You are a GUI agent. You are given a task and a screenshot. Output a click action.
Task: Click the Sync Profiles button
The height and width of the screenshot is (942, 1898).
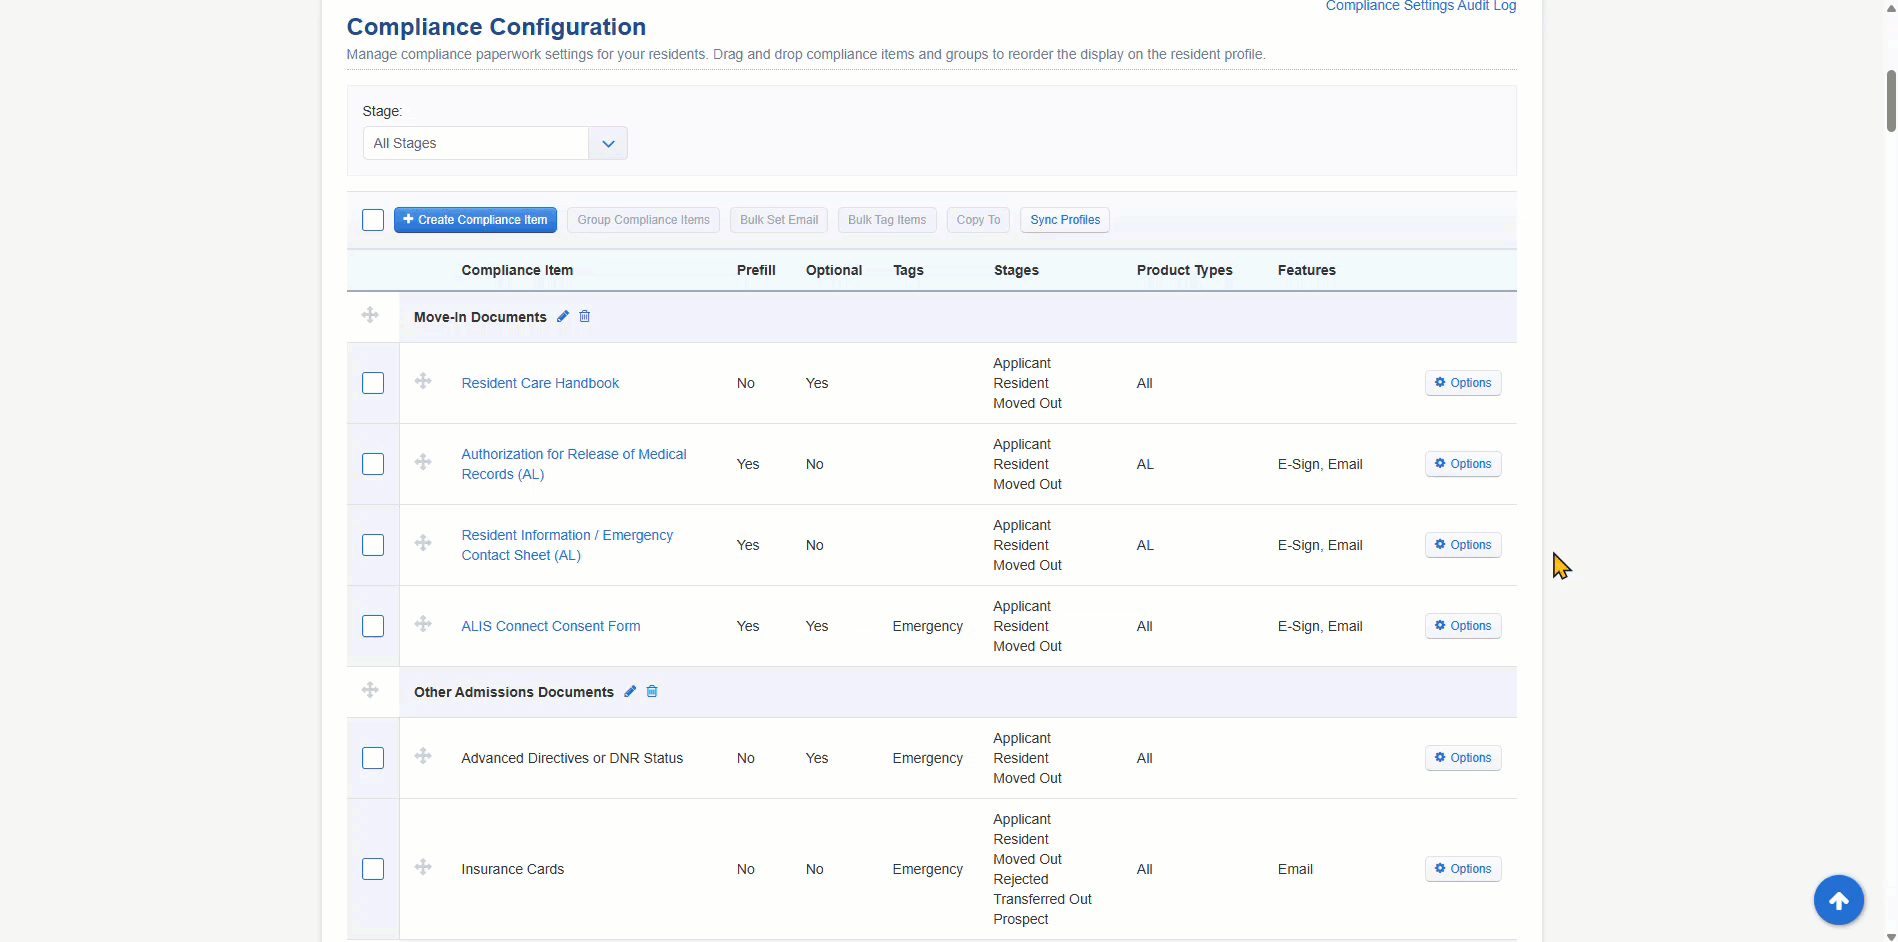[1065, 220]
